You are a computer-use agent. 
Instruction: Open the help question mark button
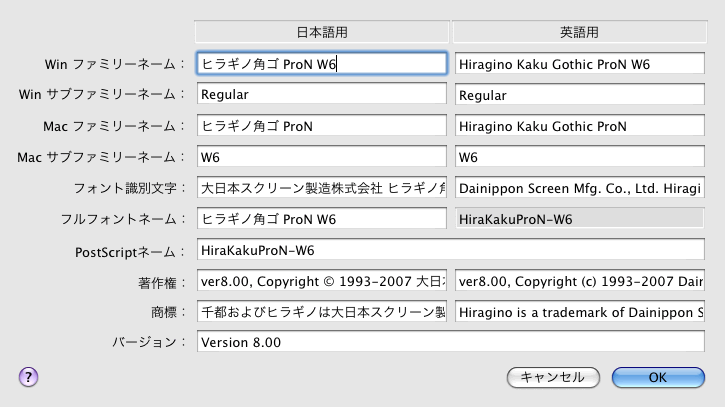(29, 377)
